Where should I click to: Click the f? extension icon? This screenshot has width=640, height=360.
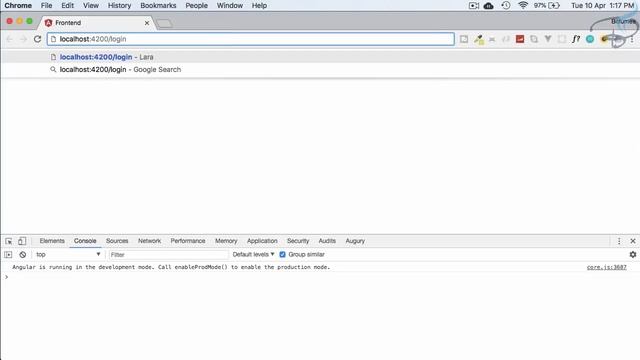(x=576, y=39)
